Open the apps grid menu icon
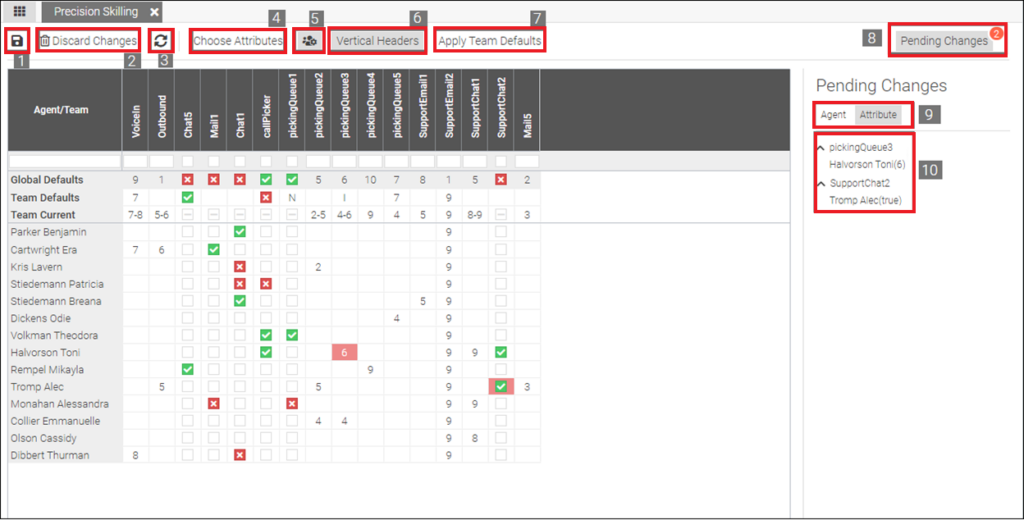Image resolution: width=1024 pixels, height=520 pixels. click(x=19, y=11)
